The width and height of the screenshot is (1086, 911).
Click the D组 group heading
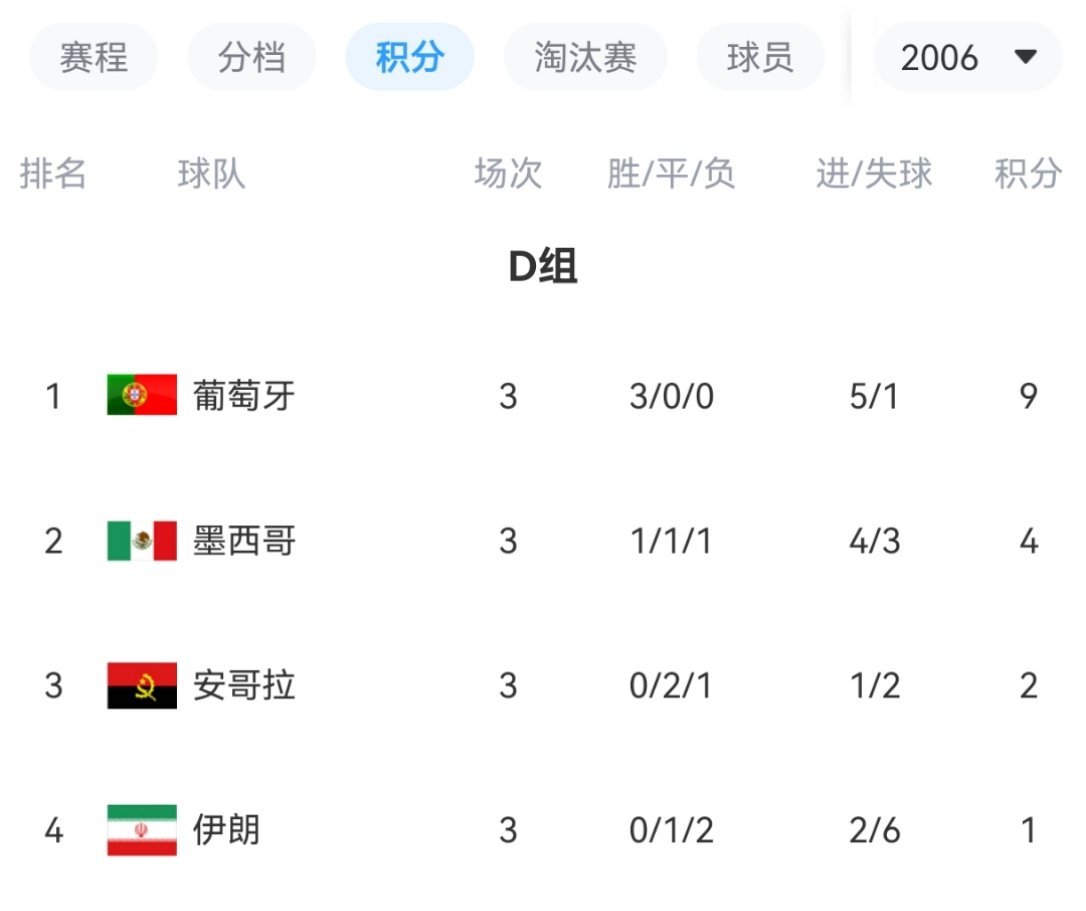point(543,265)
